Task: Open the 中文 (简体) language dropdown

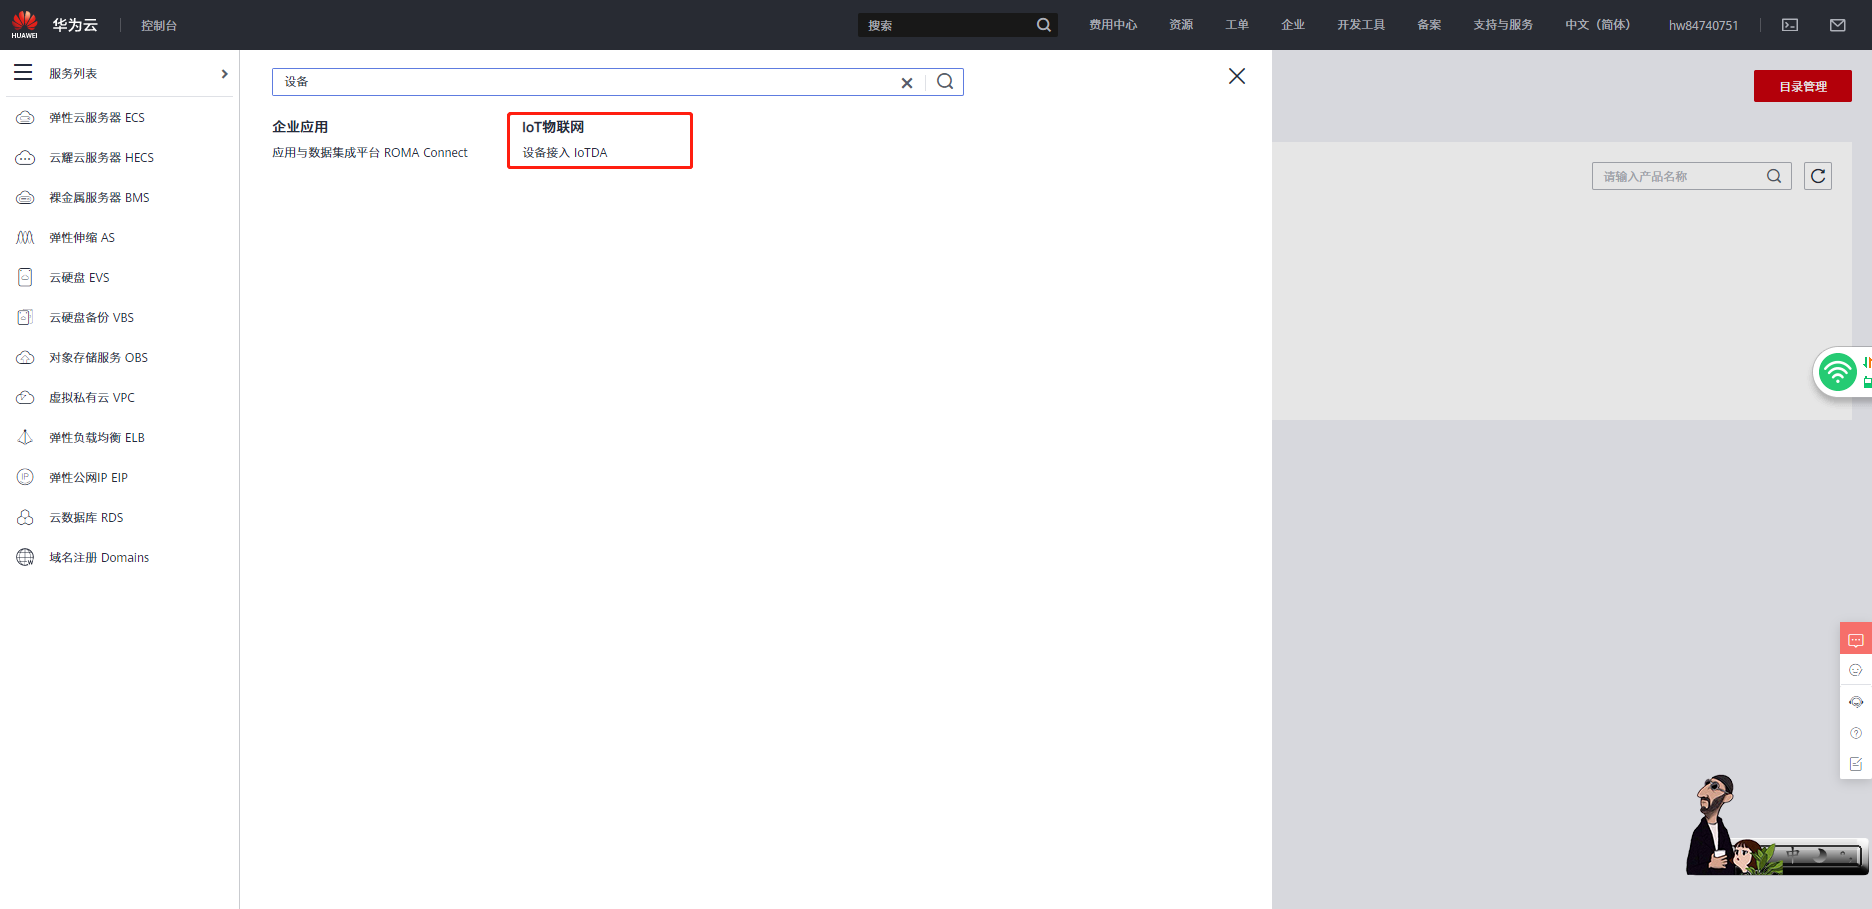Action: pyautogui.click(x=1597, y=25)
